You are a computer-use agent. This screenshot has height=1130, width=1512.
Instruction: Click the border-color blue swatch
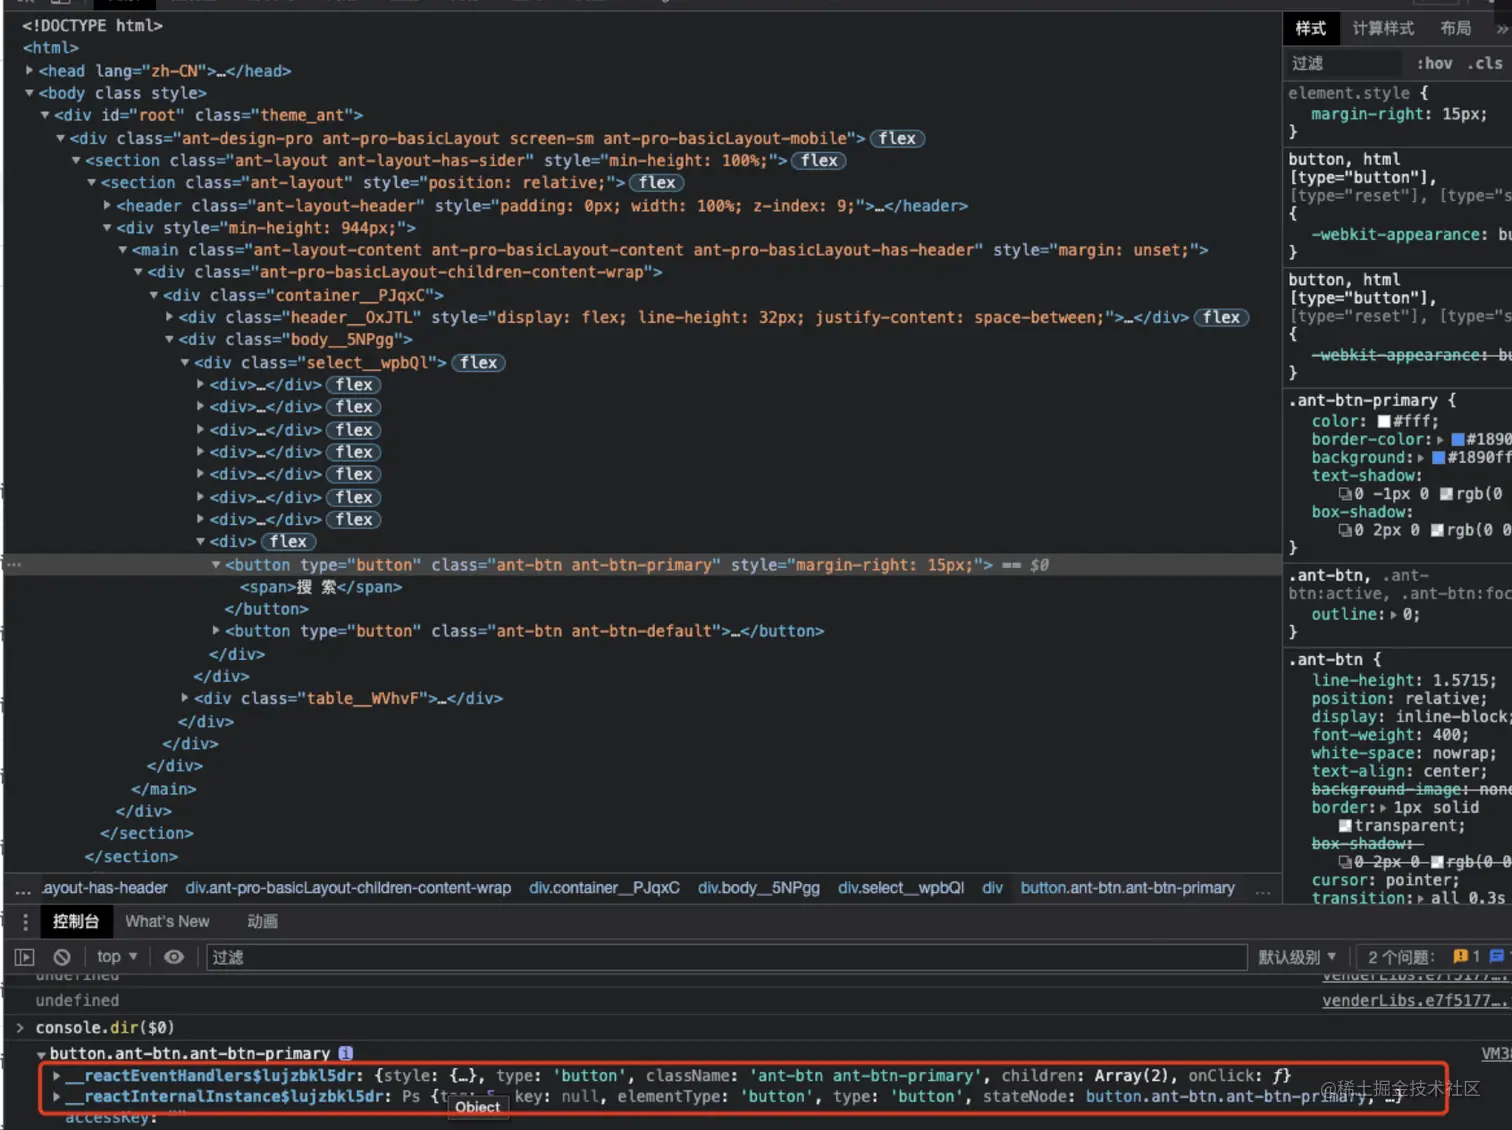tap(1458, 439)
